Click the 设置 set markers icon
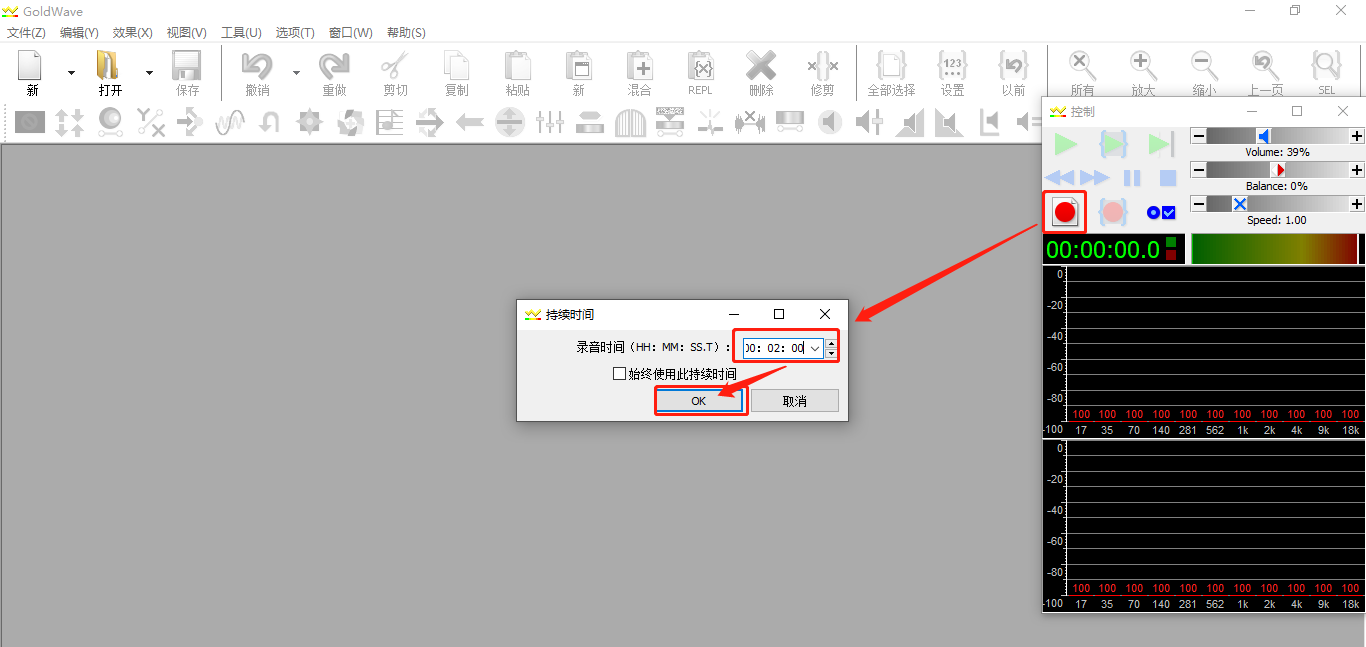Screen dimensions: 1366x647 coord(952,74)
